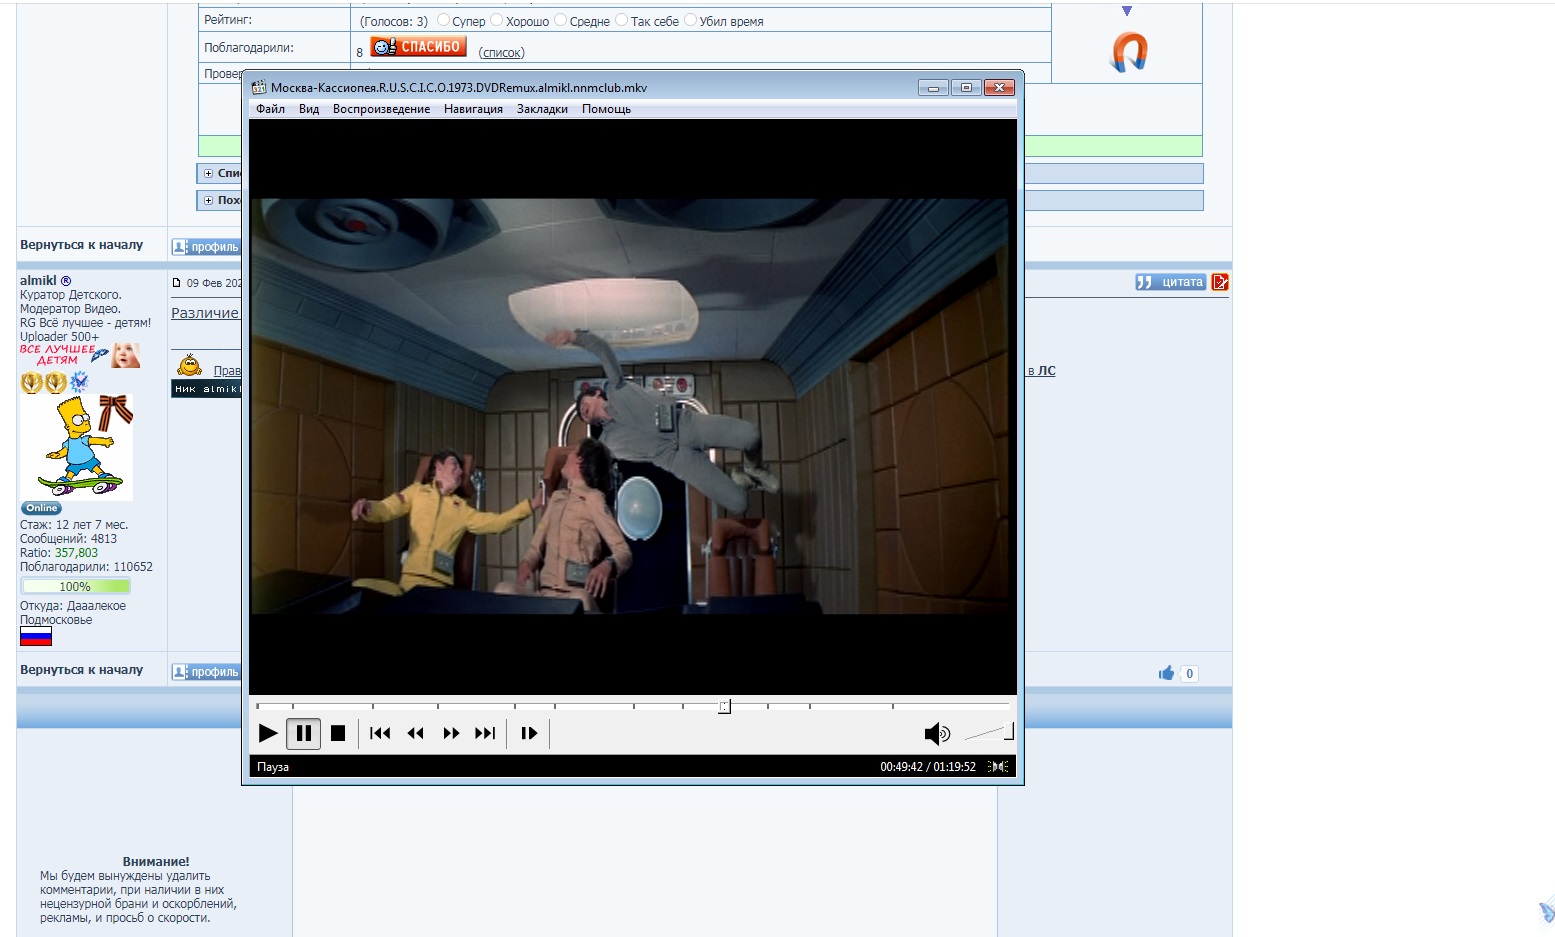Click the gold medal award icons
The width and height of the screenshot is (1555, 937).
44,382
